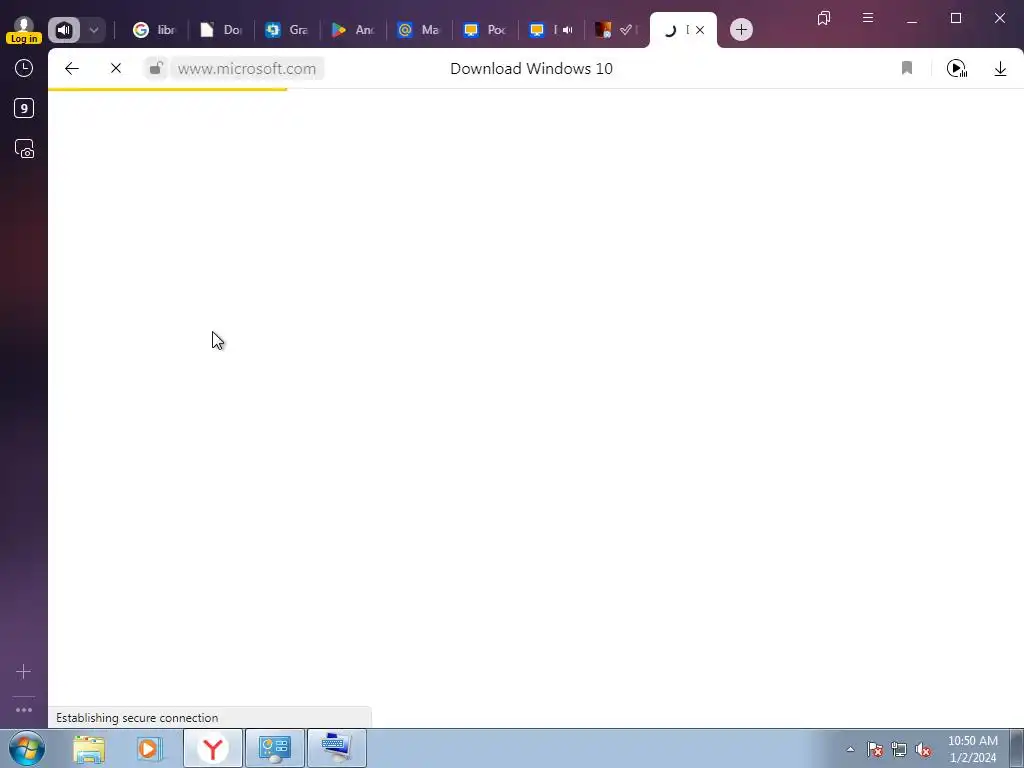Click the Log in profile icon
Screen dimensions: 1024x768
pyautogui.click(x=24, y=30)
